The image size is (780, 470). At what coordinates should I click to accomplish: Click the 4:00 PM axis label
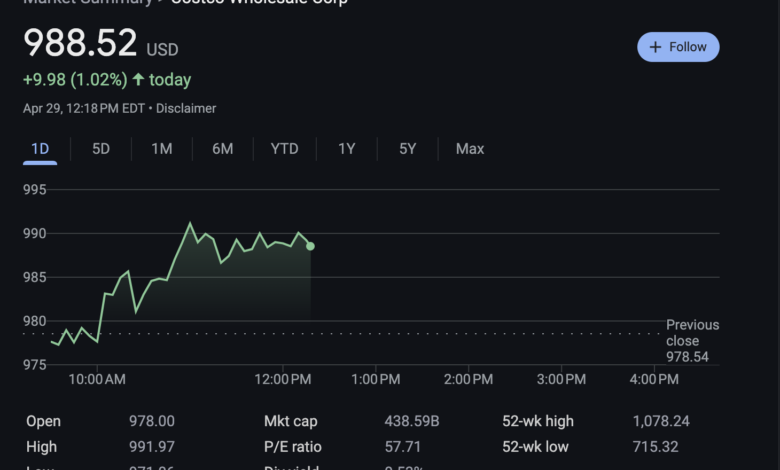click(x=654, y=379)
